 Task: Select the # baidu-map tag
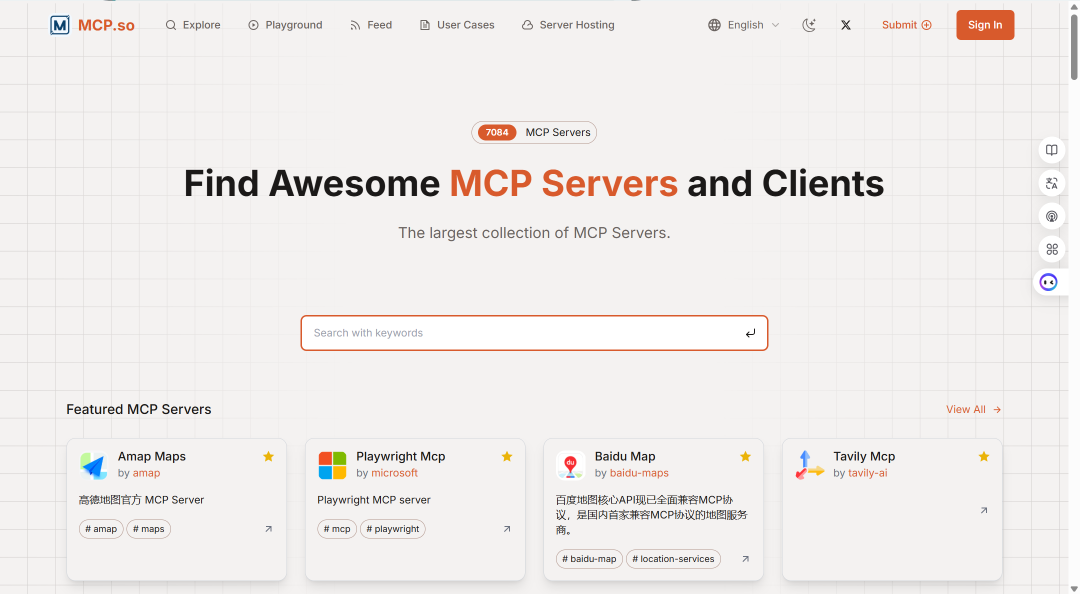point(589,559)
